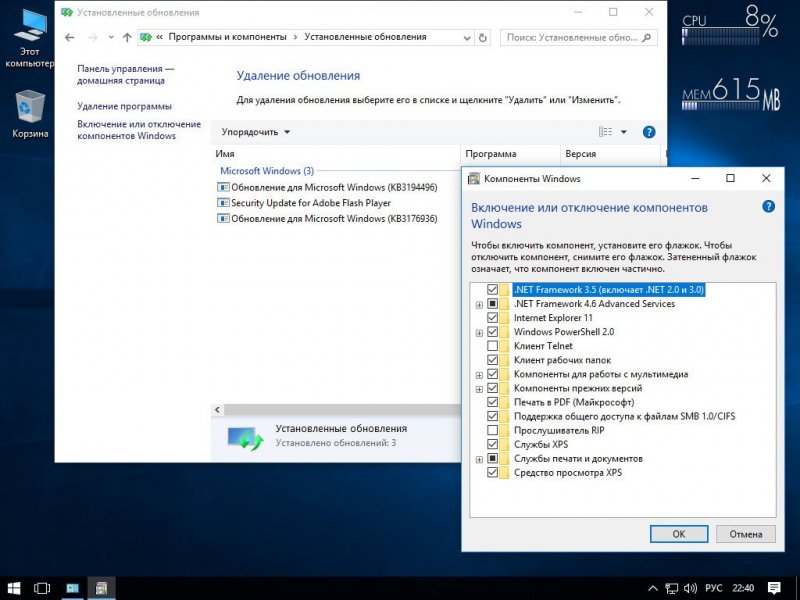The height and width of the screenshot is (600, 800).
Task: Open the view options dropdown arrow
Action: 623,132
